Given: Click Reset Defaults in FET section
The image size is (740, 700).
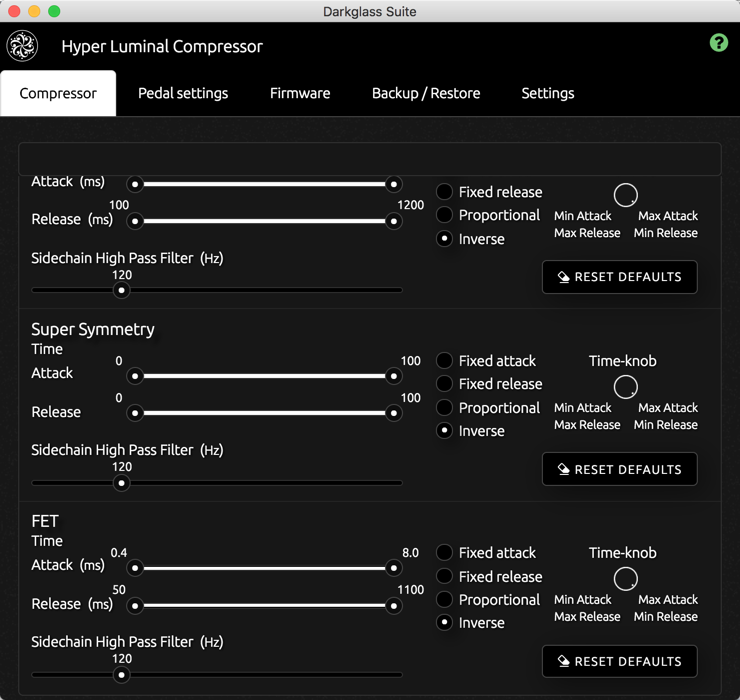Looking at the screenshot, I should [620, 661].
